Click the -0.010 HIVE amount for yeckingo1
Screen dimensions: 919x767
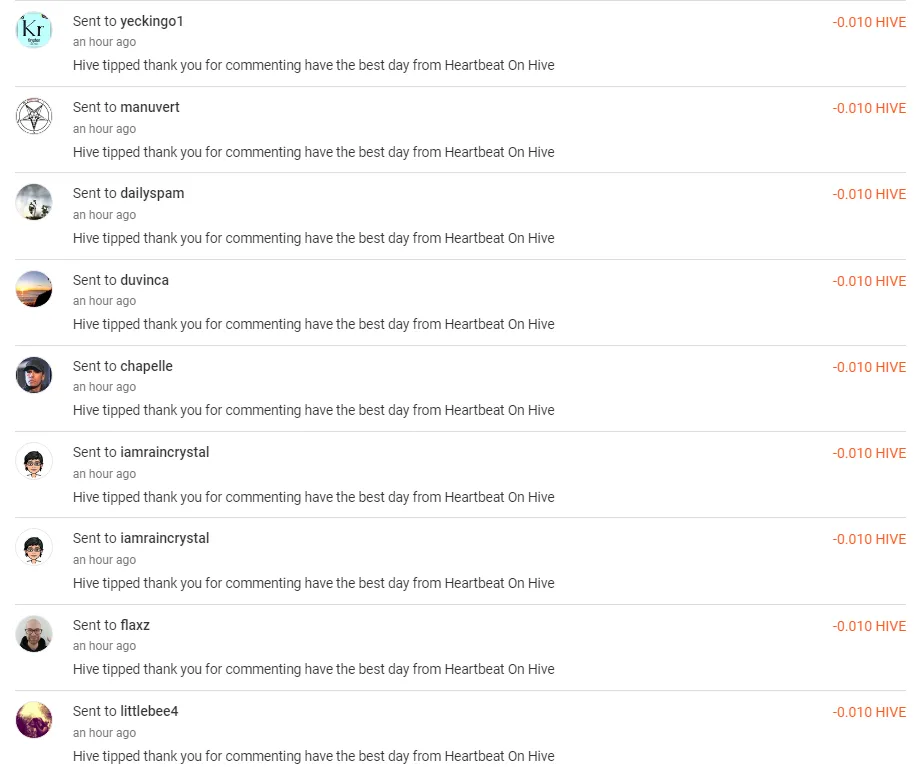click(869, 22)
